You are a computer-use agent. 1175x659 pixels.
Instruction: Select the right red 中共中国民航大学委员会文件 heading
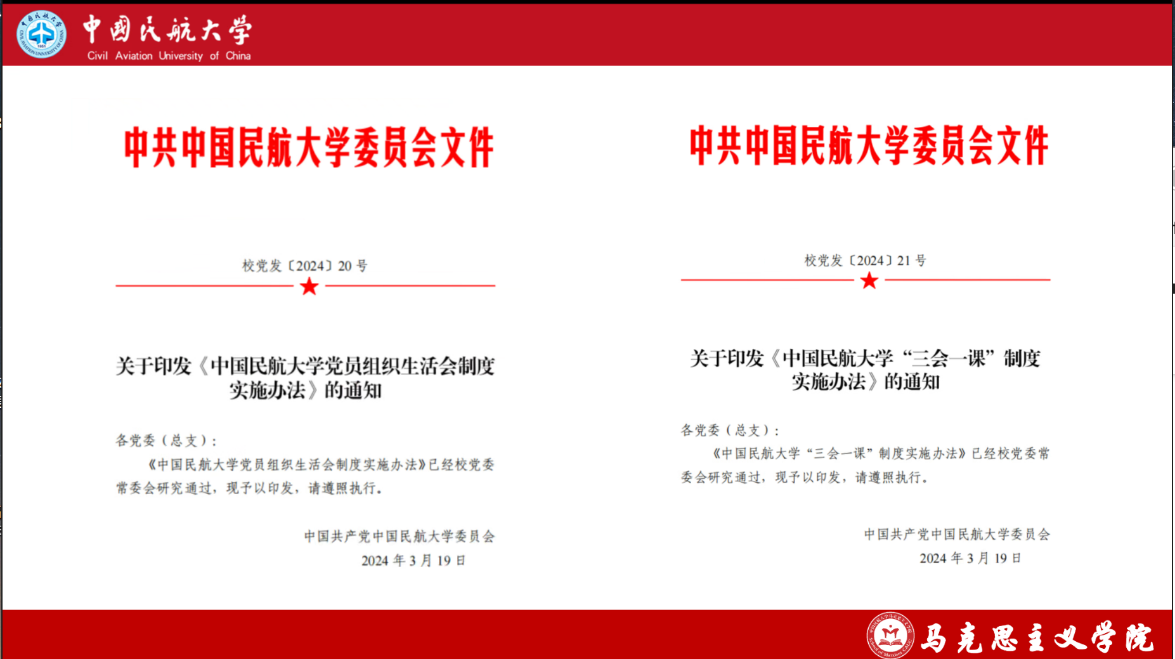click(x=869, y=146)
